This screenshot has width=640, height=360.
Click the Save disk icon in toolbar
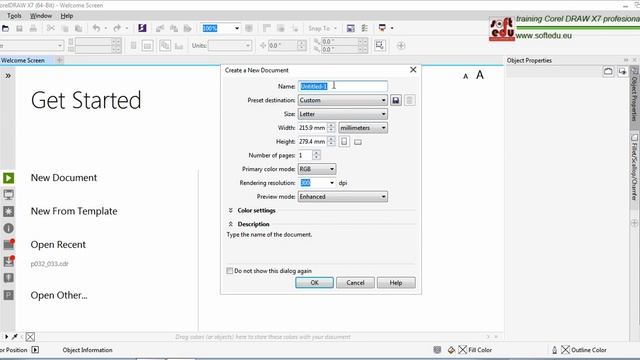click(x=19, y=28)
